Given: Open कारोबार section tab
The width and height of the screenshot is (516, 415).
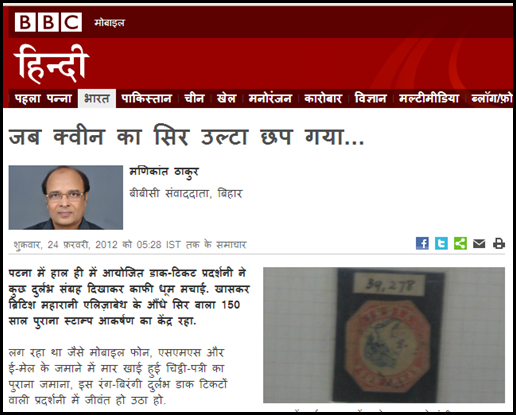Looking at the screenshot, I should [x=323, y=99].
